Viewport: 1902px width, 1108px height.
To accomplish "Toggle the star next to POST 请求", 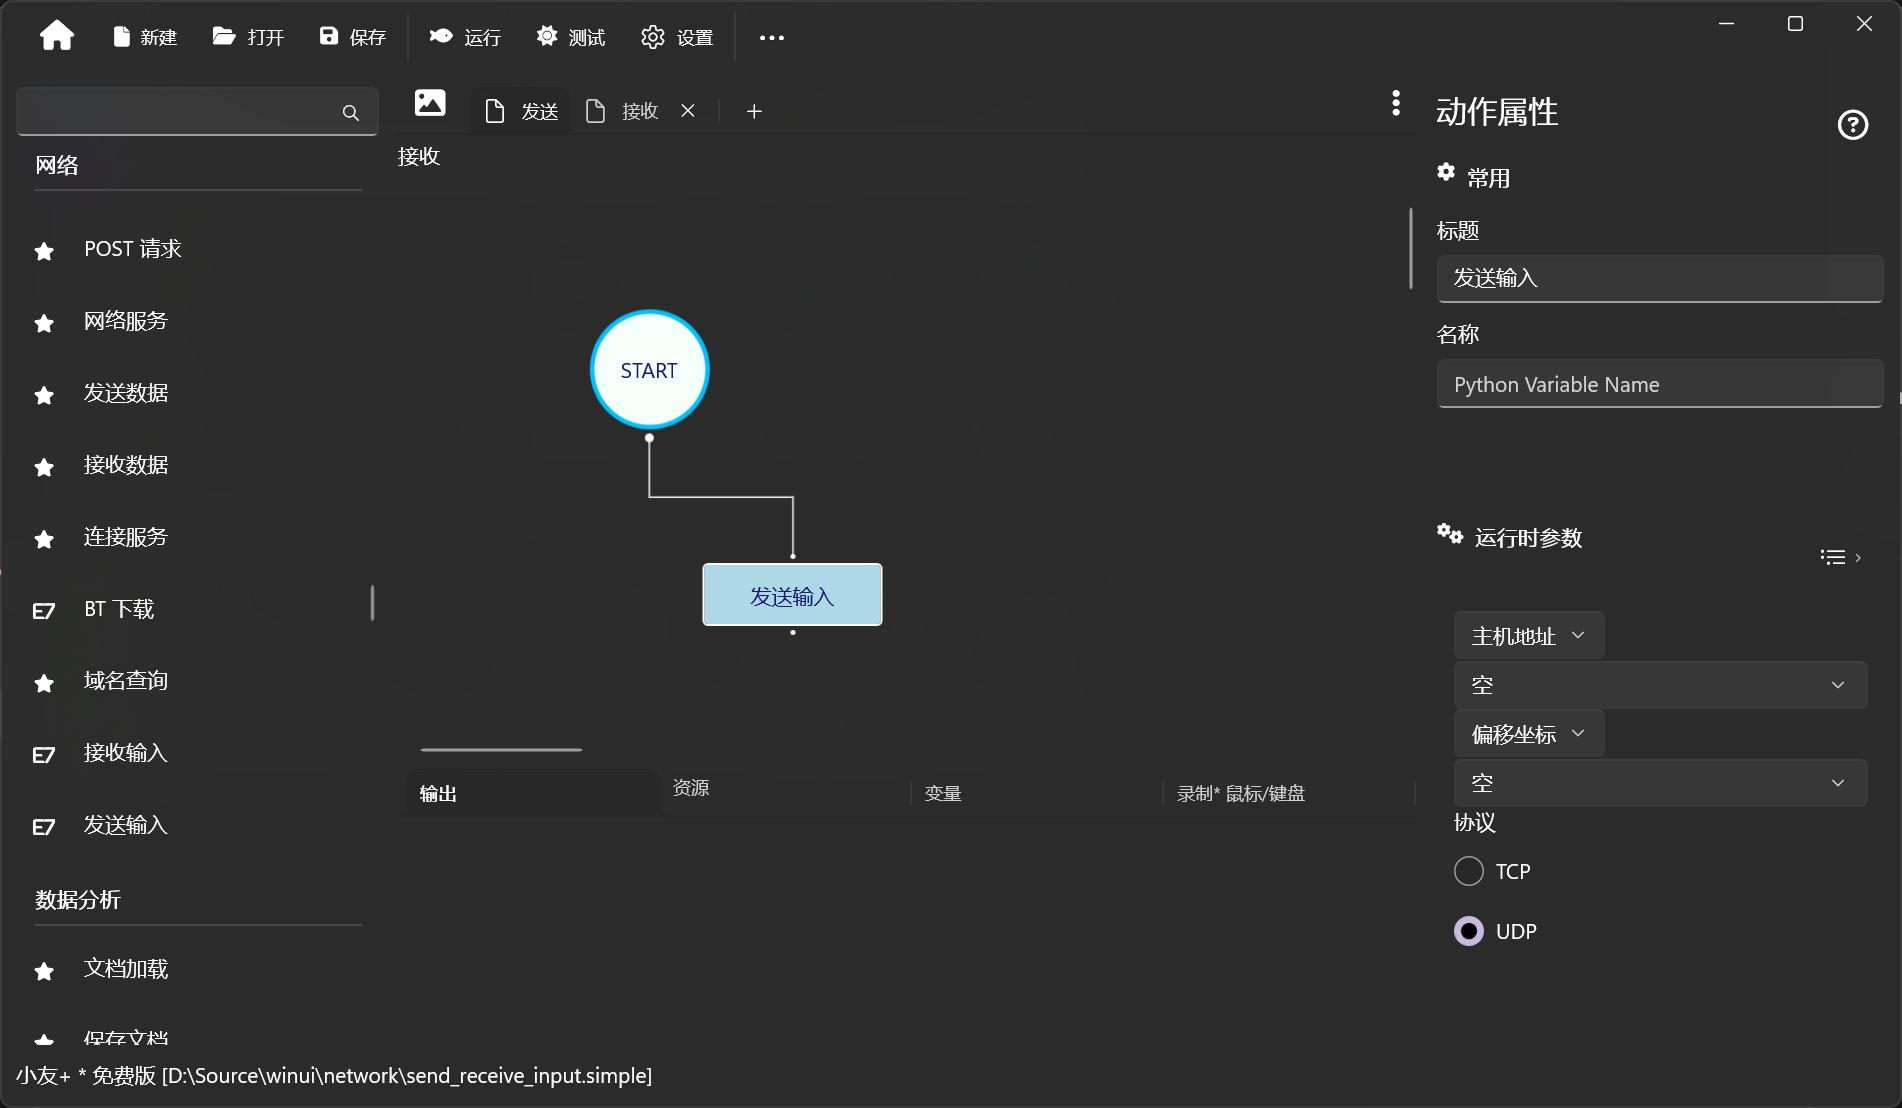I will (43, 252).
